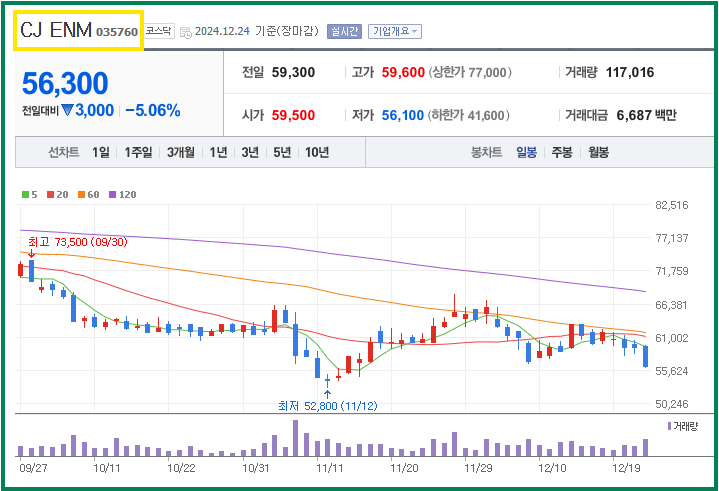Click orange 60-day moving average swatch
Viewport: 719px width, 491px height.
[x=81, y=194]
